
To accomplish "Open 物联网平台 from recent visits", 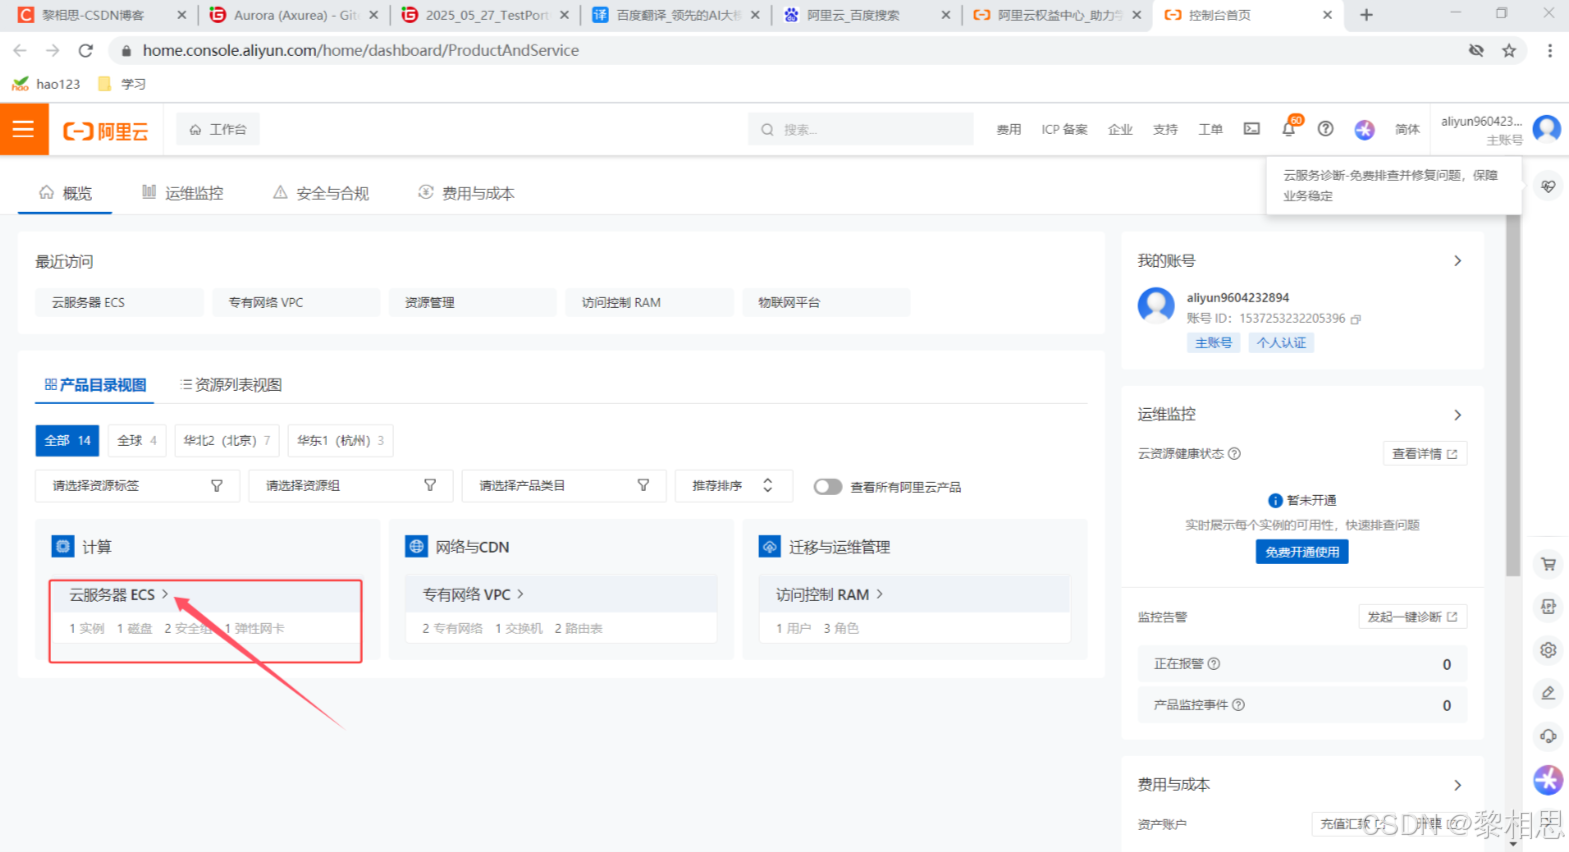I will tap(826, 302).
